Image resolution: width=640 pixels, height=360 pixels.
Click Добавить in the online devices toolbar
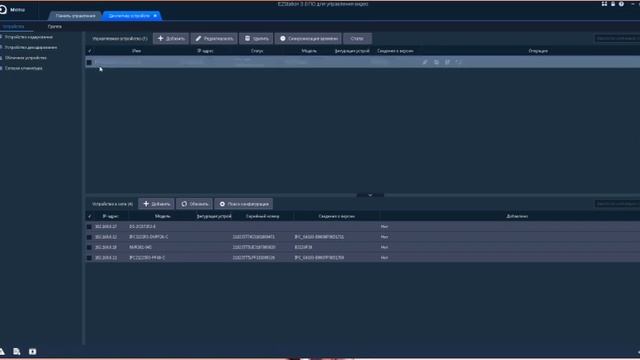coord(156,204)
